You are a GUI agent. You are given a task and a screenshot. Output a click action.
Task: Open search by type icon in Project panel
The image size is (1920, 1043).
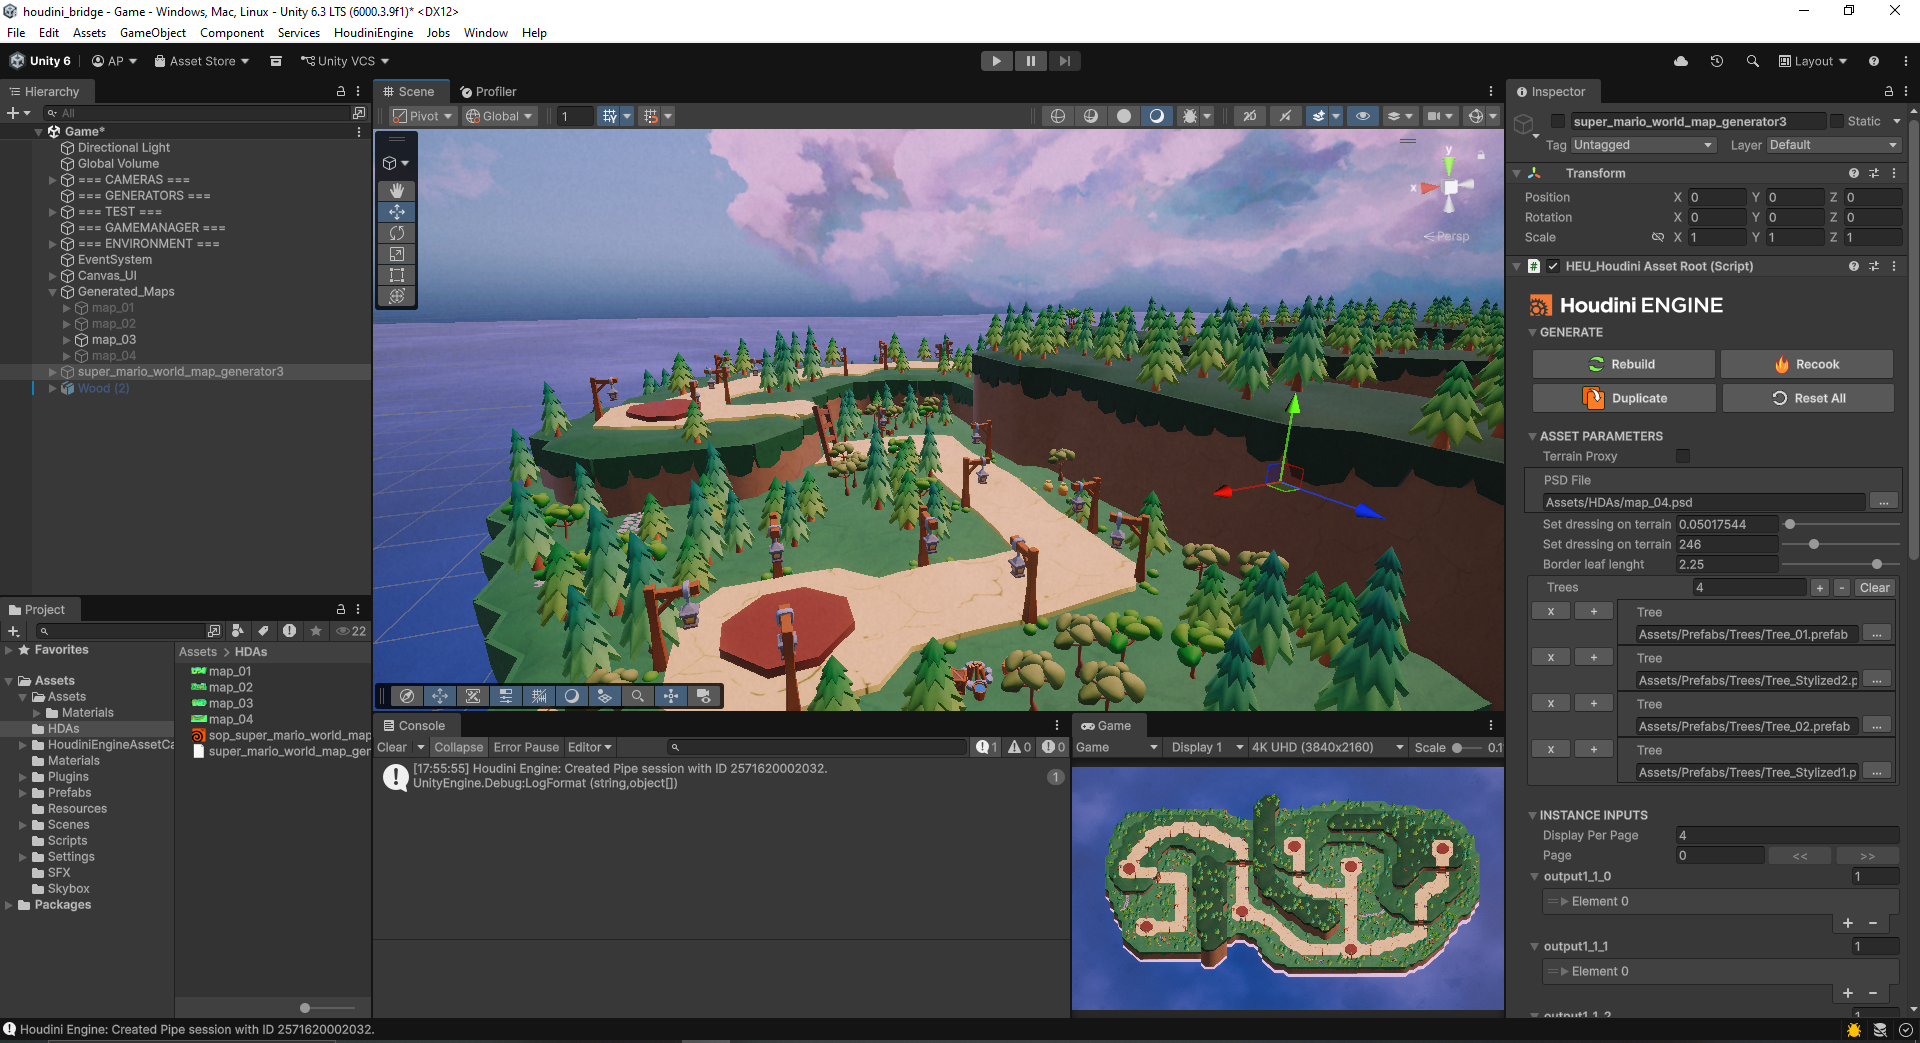tap(238, 631)
